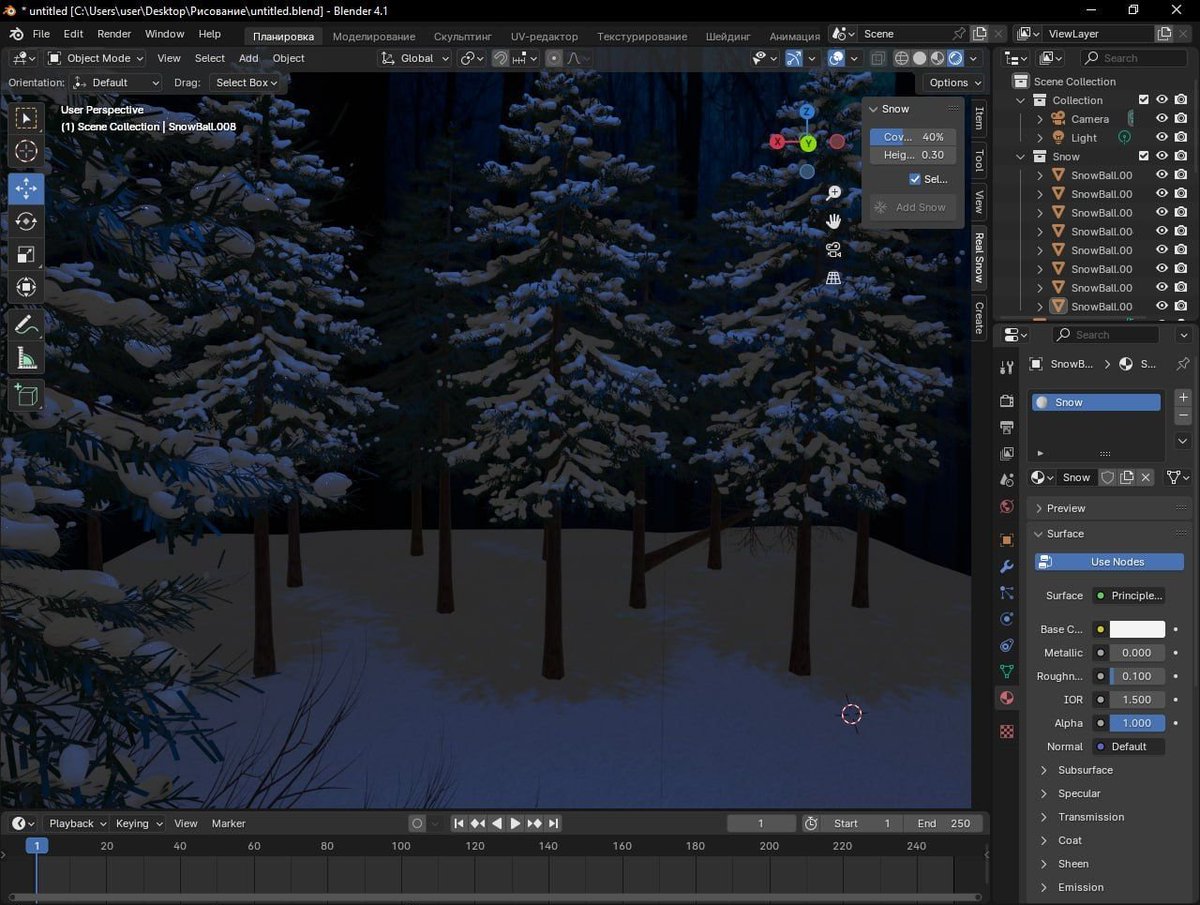Image resolution: width=1200 pixels, height=905 pixels.
Task: Open the Marker menu in timeline
Action: pyautogui.click(x=228, y=823)
